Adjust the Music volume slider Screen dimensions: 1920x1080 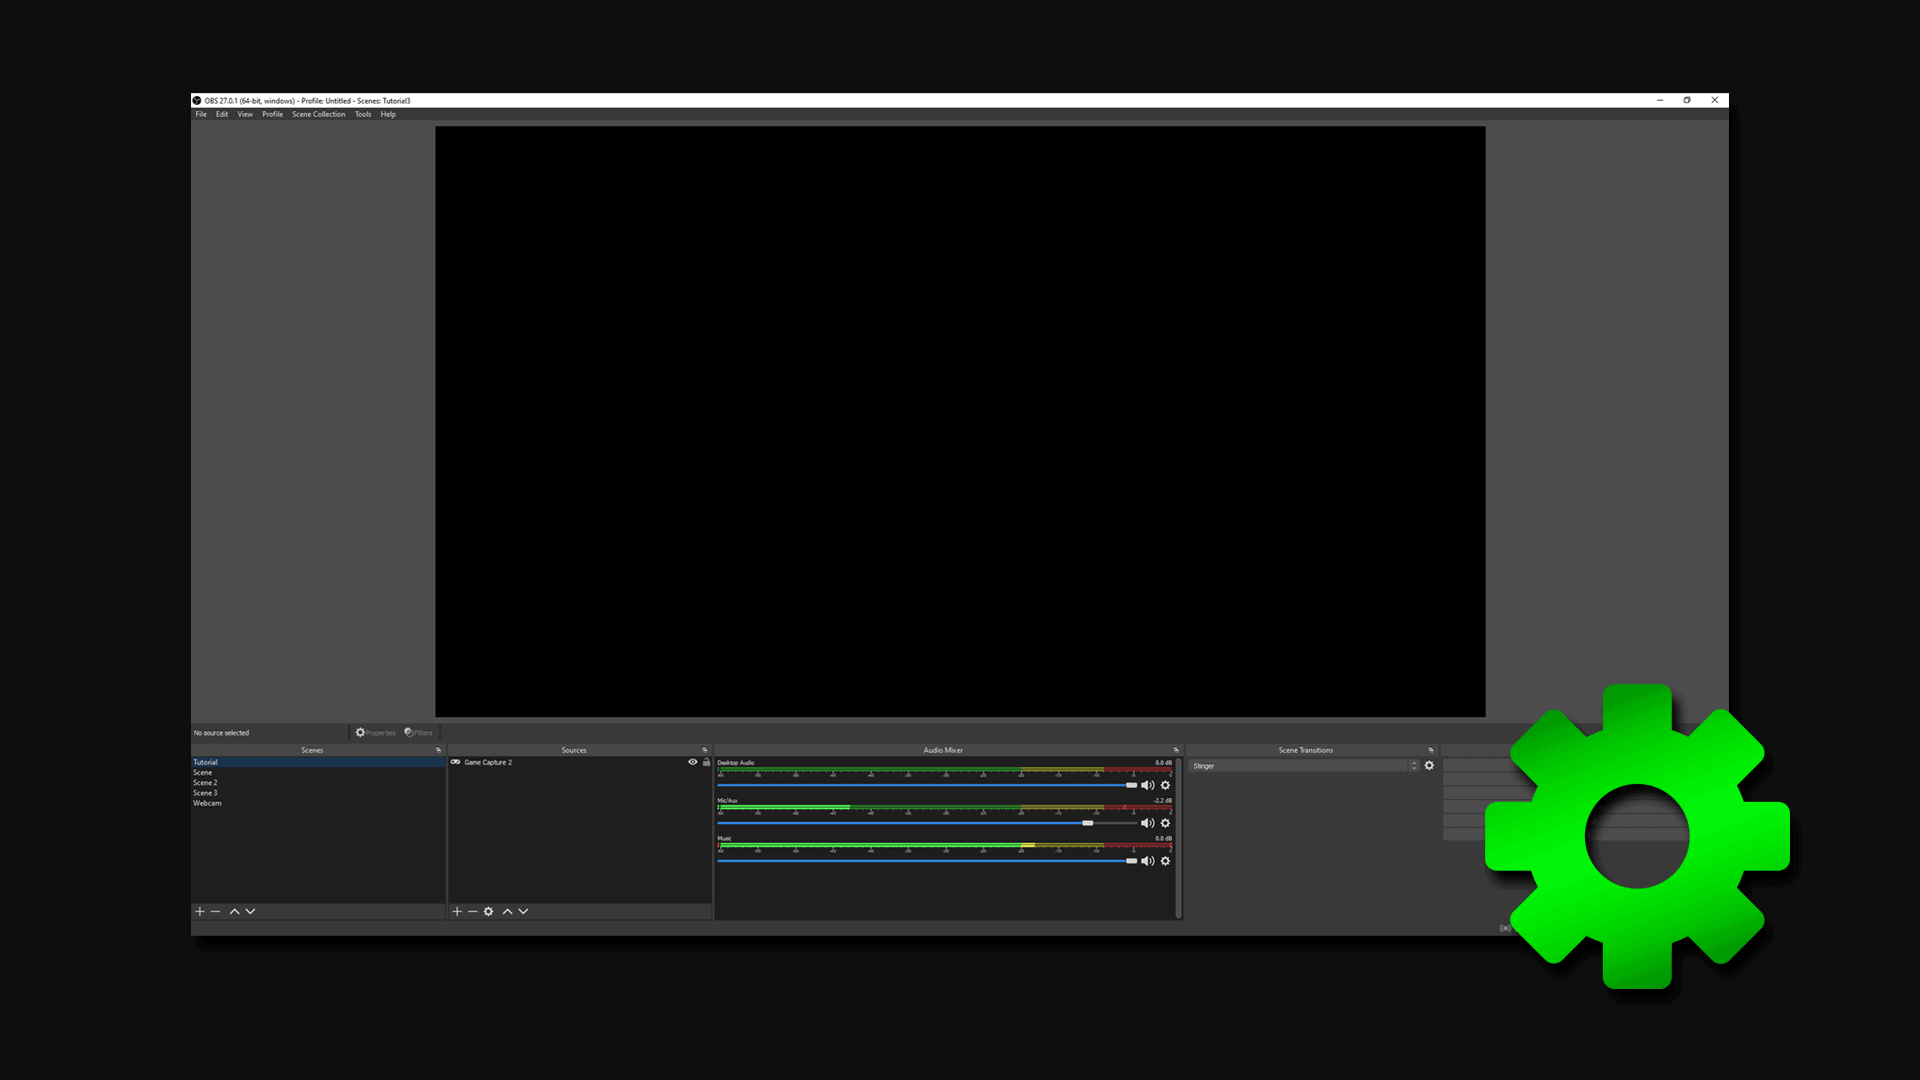click(927, 862)
